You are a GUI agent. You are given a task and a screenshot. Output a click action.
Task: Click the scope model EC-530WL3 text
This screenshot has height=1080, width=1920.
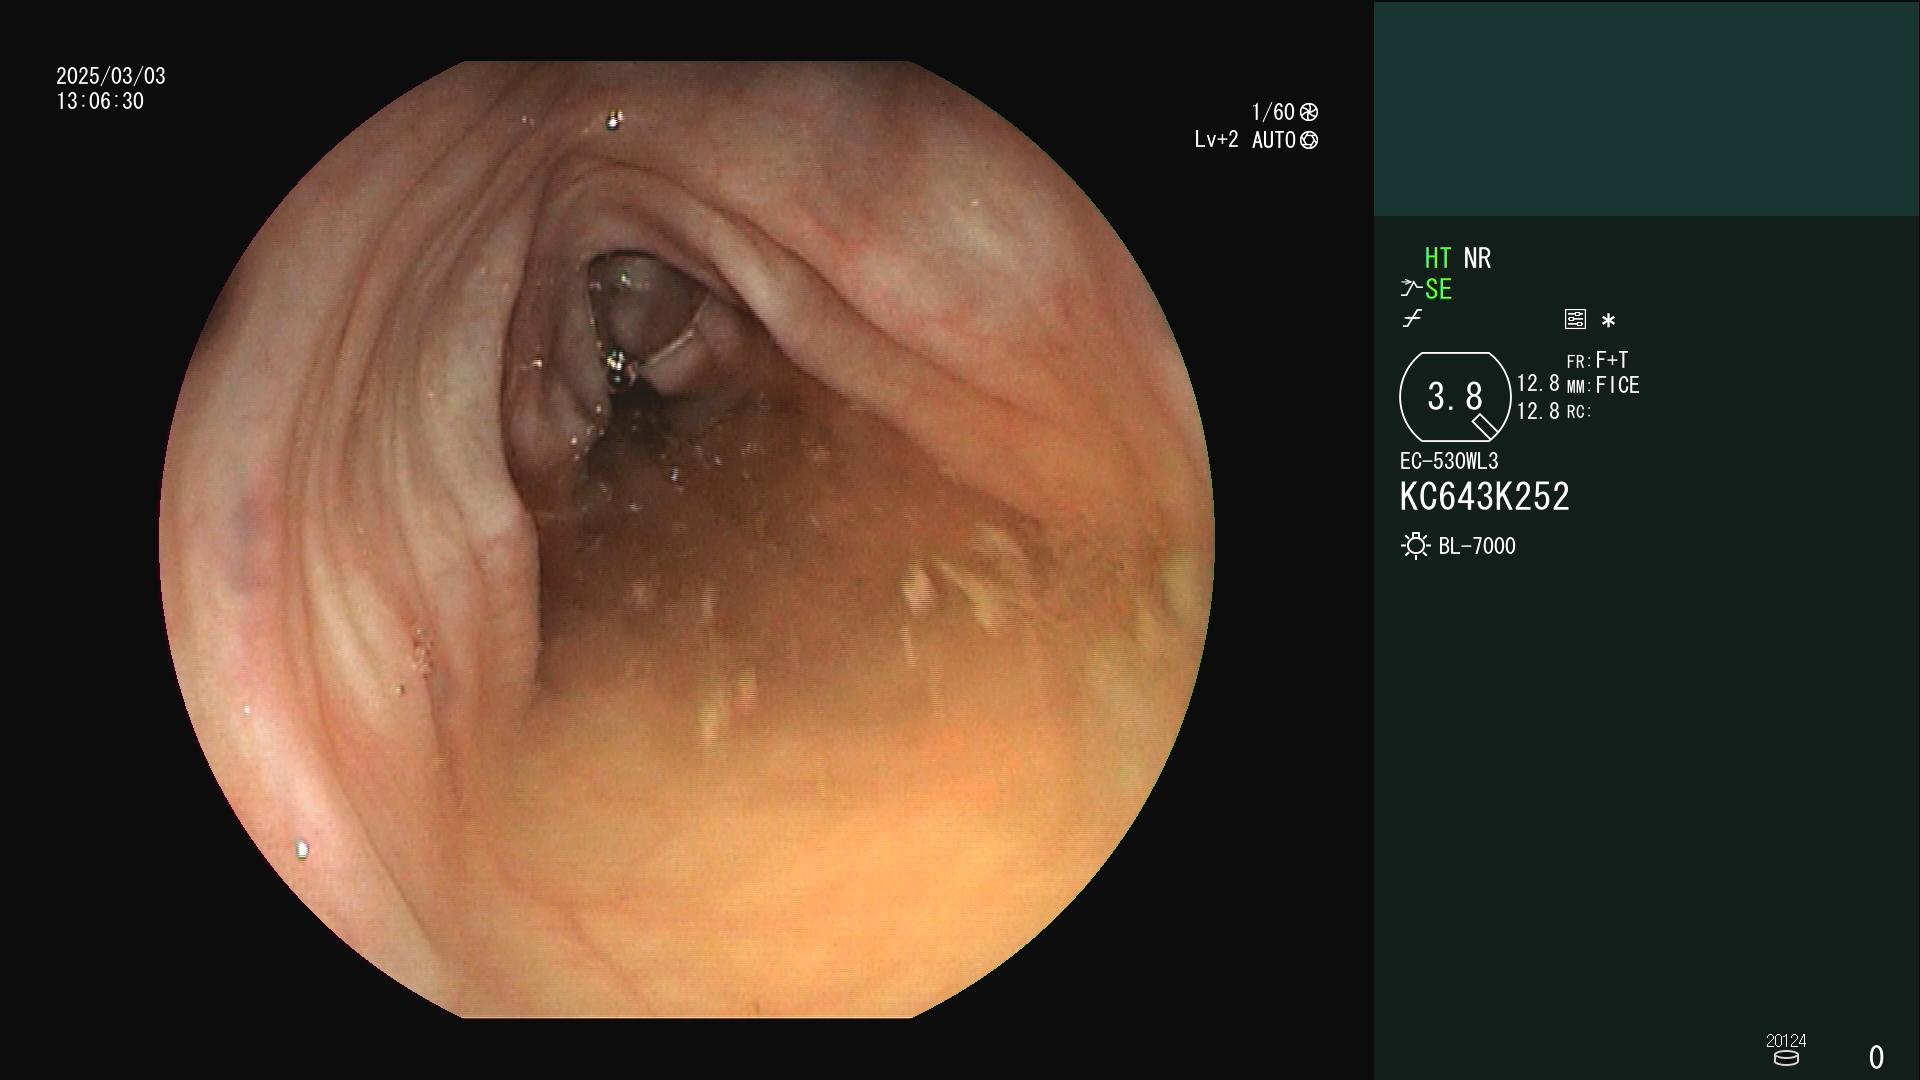pyautogui.click(x=1449, y=462)
